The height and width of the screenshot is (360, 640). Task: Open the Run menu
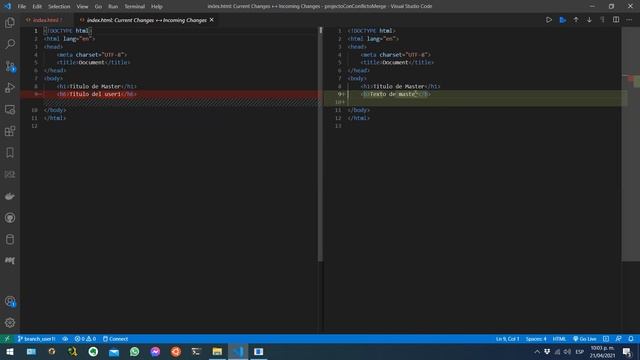pyautogui.click(x=113, y=7)
